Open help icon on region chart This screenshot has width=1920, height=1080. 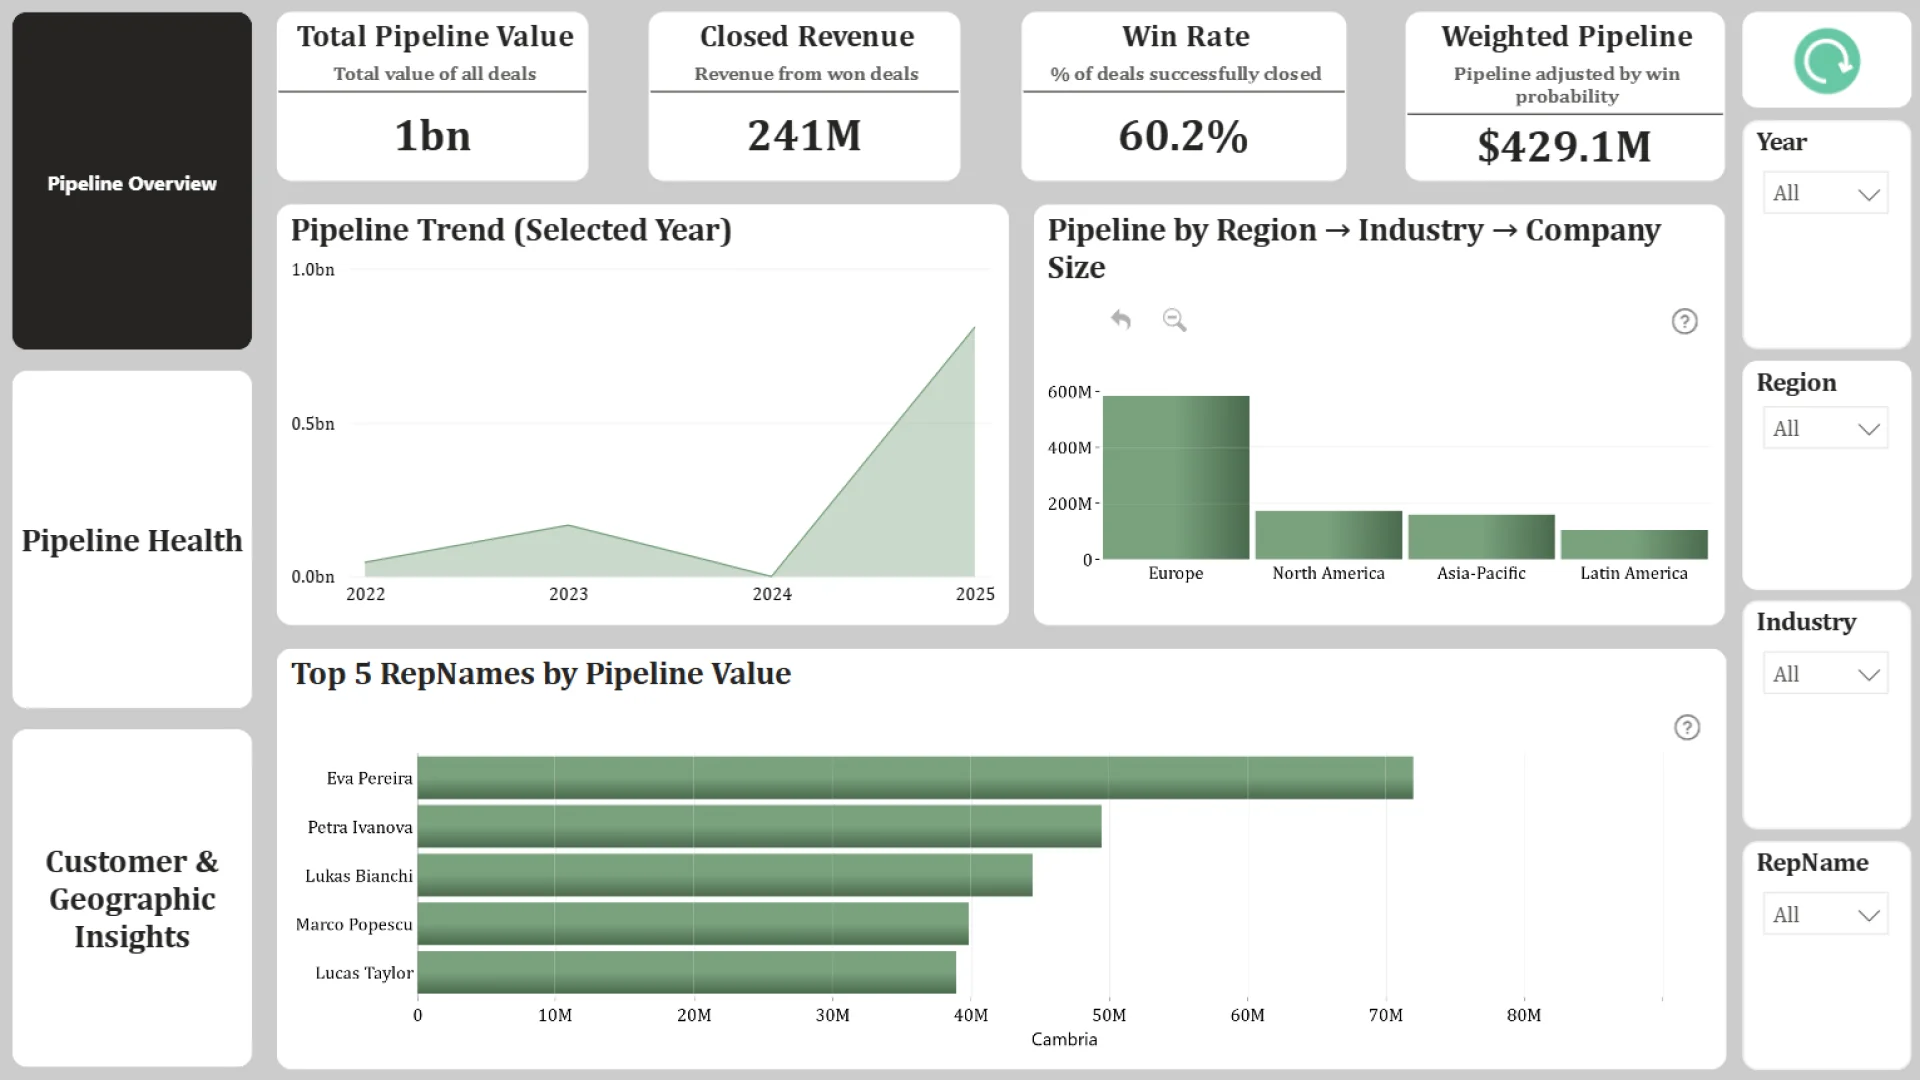pyautogui.click(x=1684, y=321)
